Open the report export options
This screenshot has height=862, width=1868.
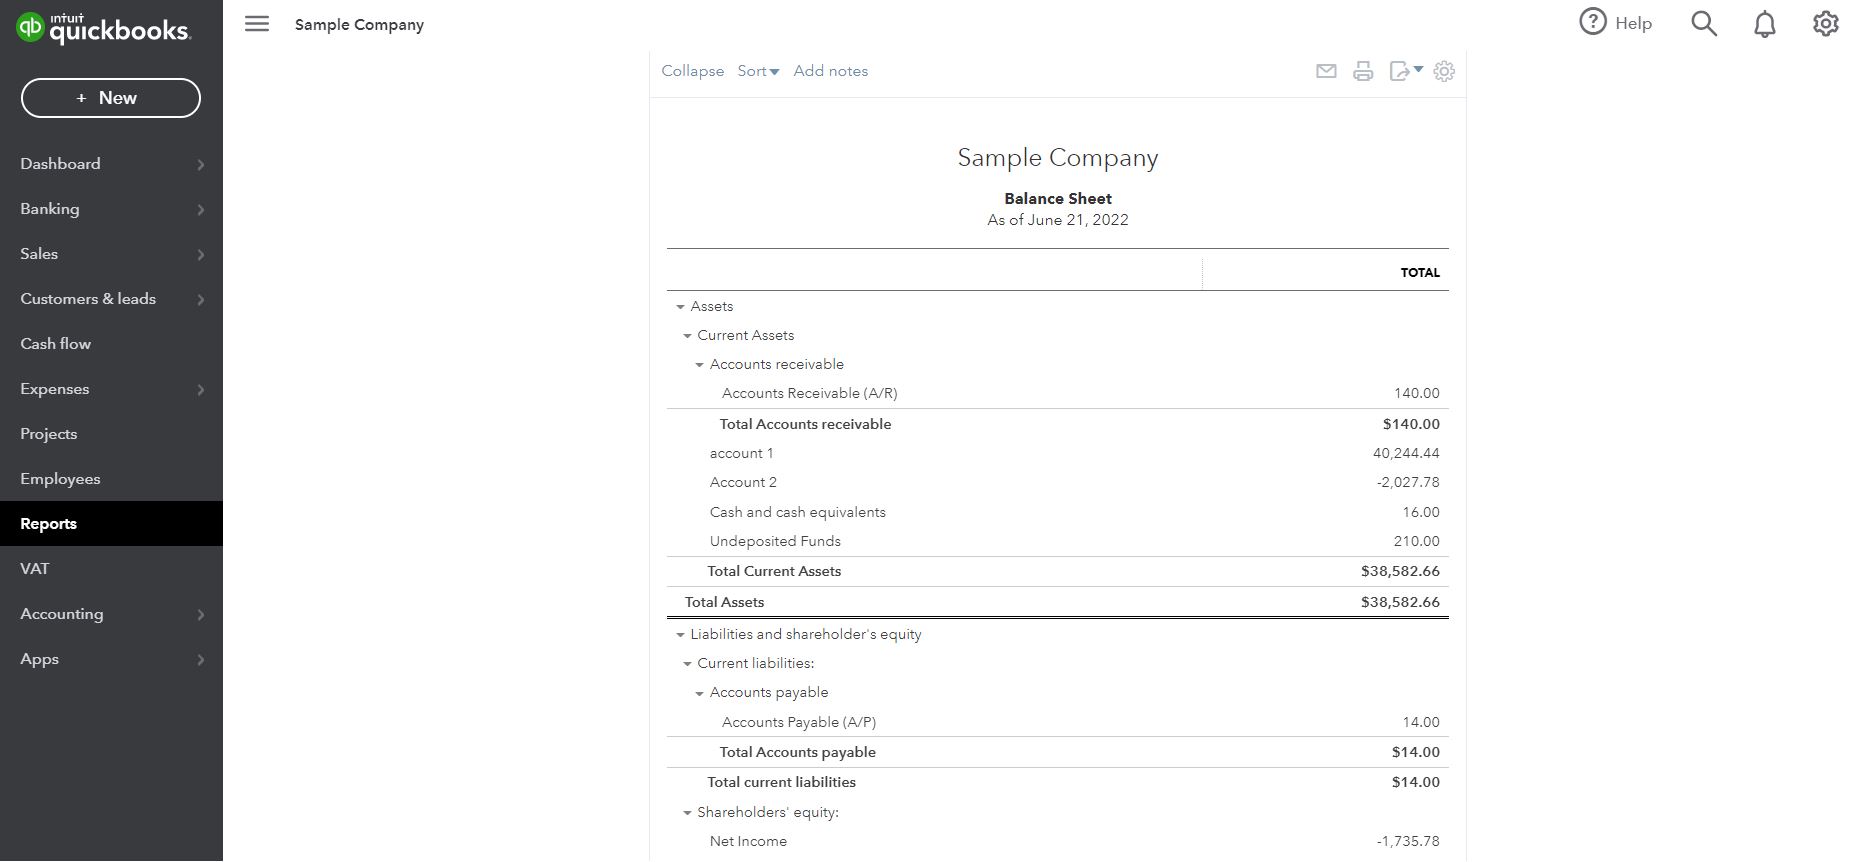tap(1405, 71)
